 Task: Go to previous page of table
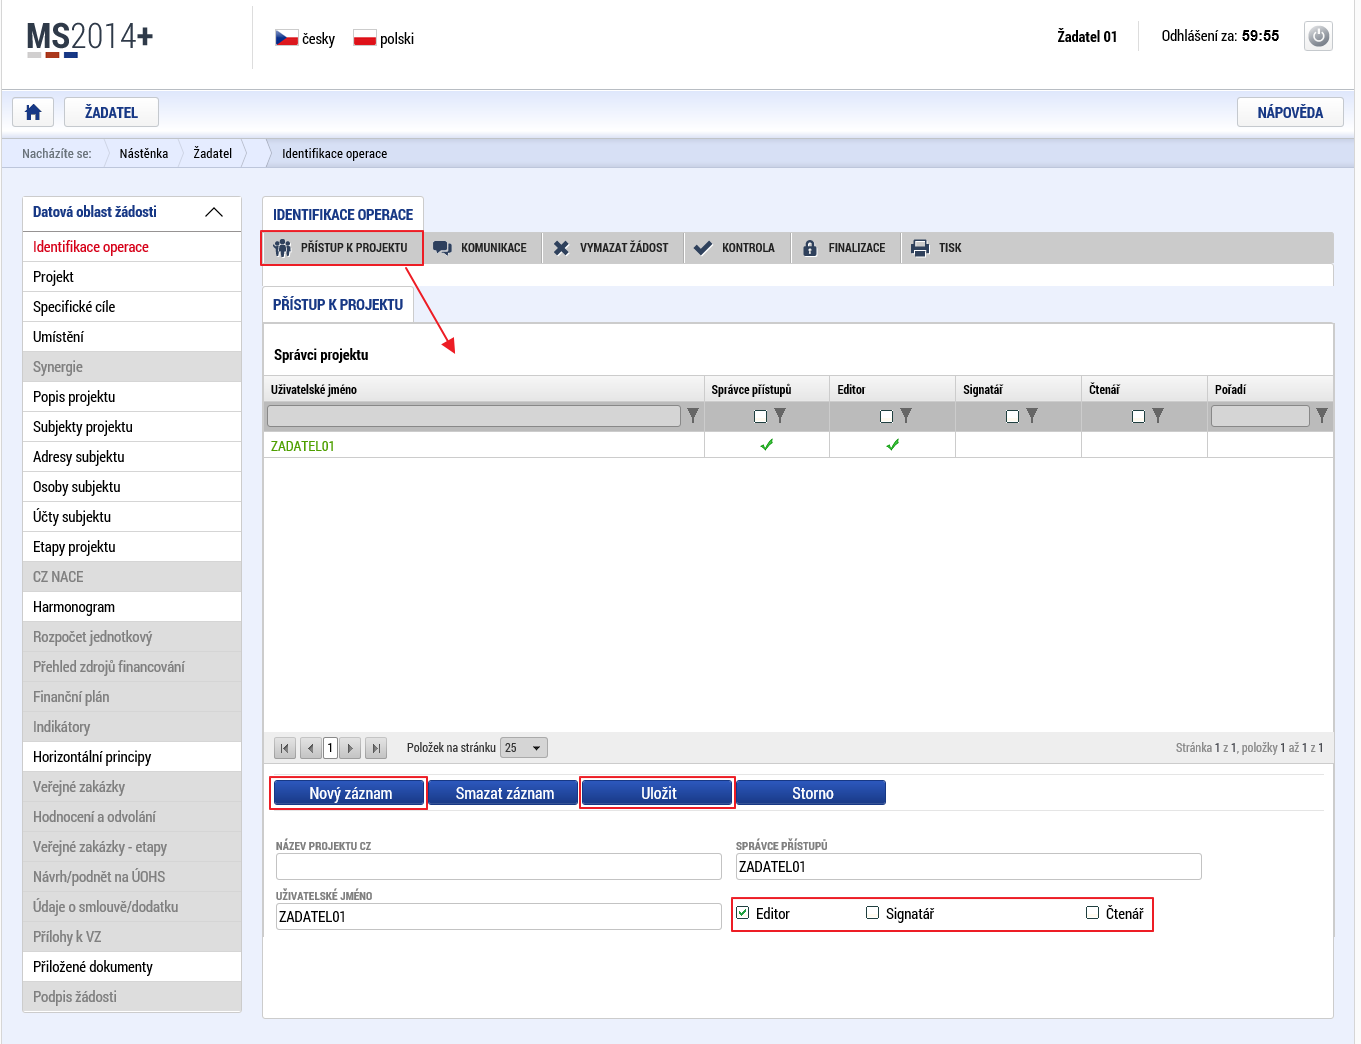pyautogui.click(x=311, y=748)
